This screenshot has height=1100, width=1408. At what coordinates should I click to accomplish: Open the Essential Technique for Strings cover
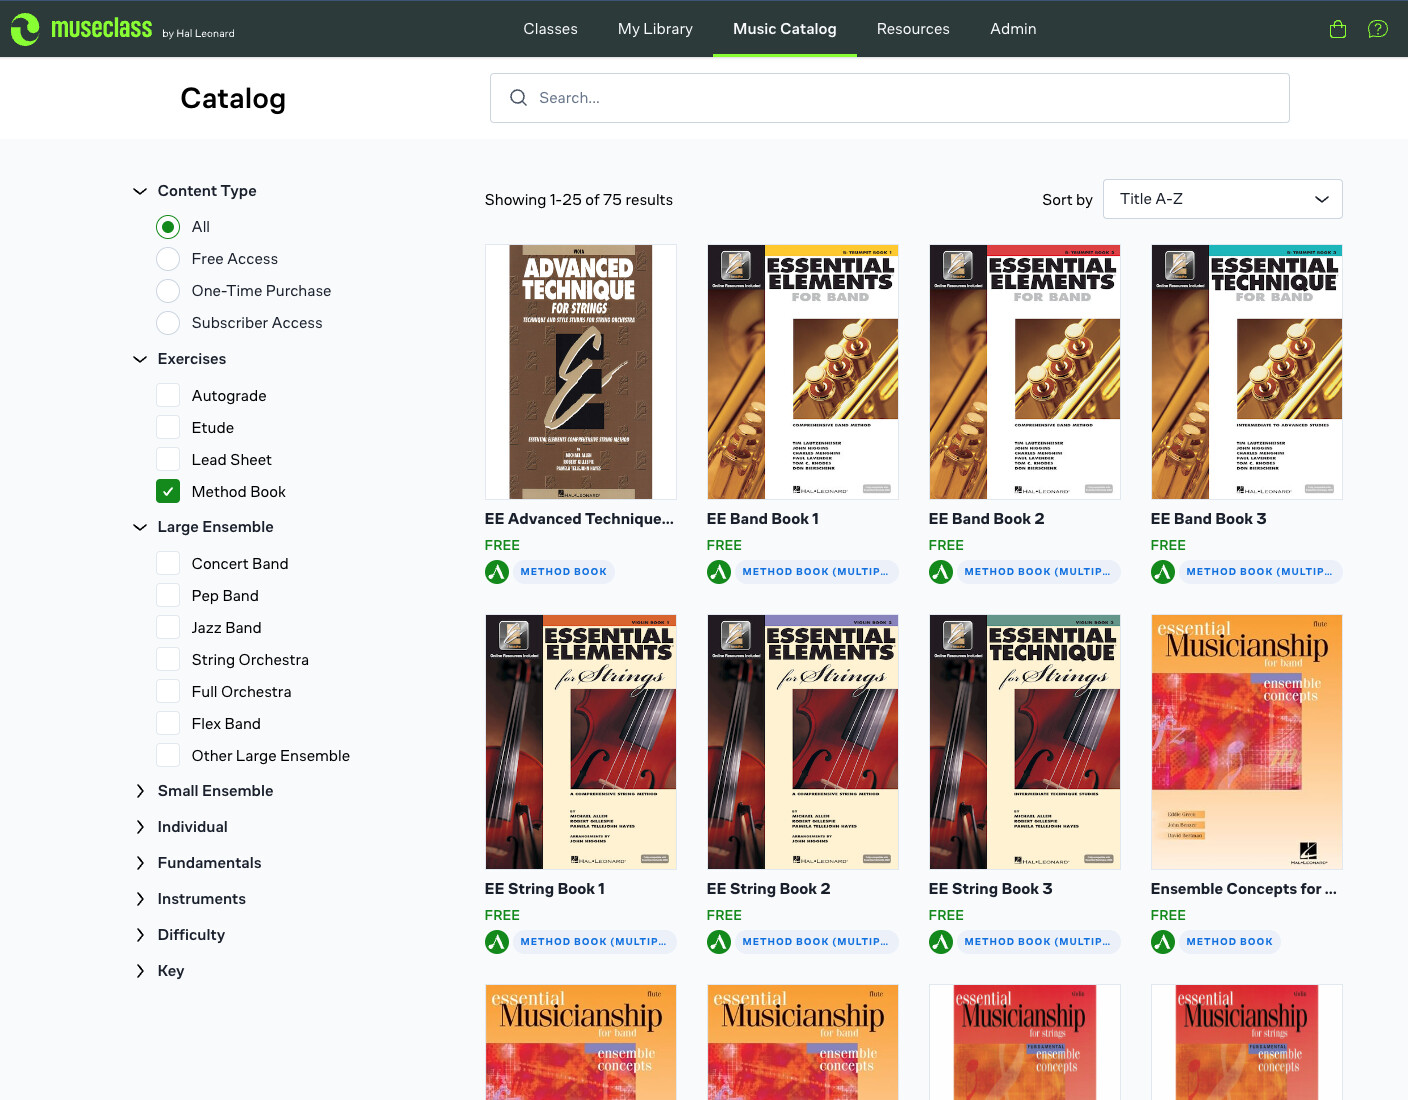(1025, 742)
